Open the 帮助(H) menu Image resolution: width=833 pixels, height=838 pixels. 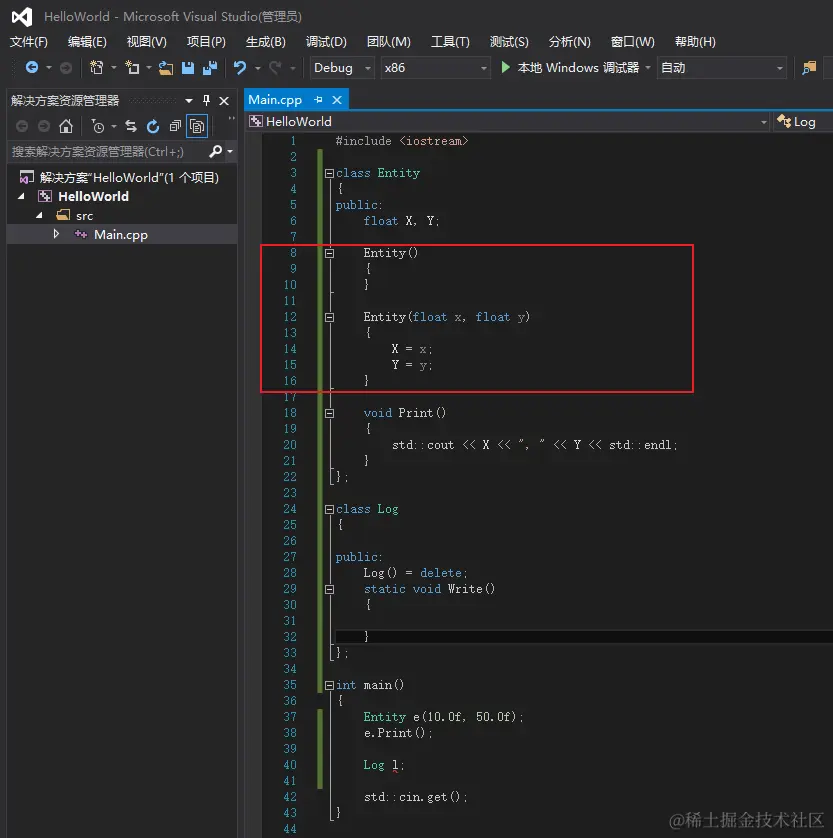[x=695, y=42]
